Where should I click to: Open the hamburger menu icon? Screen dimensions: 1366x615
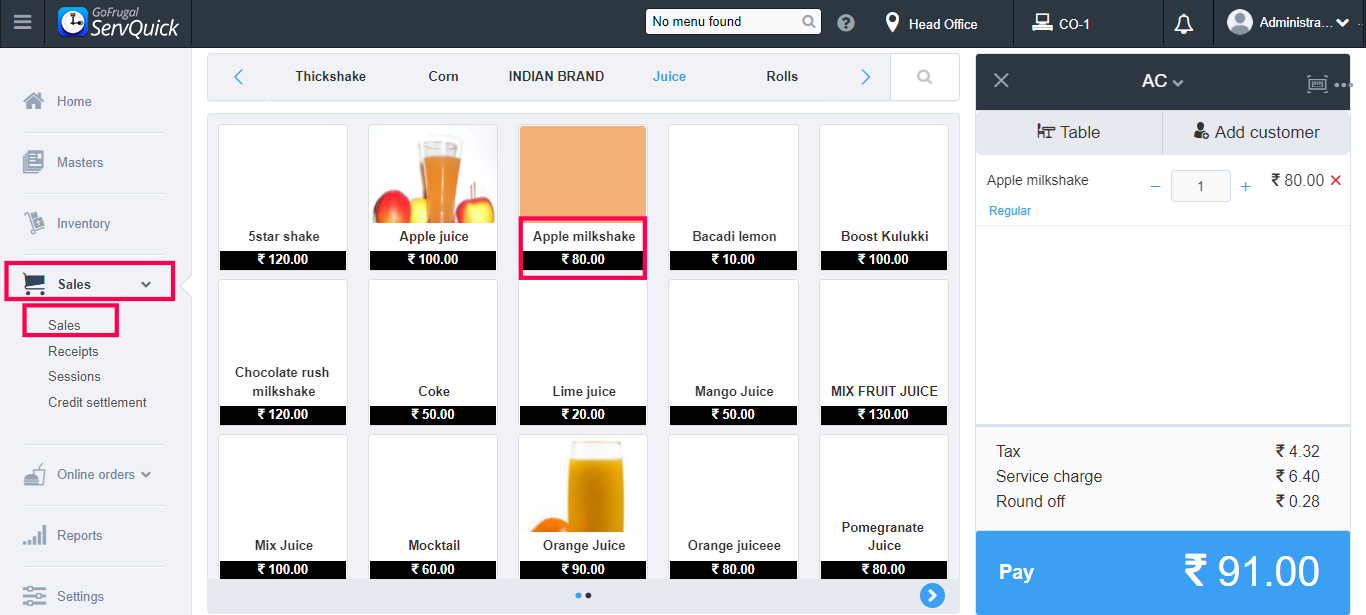pos(22,22)
